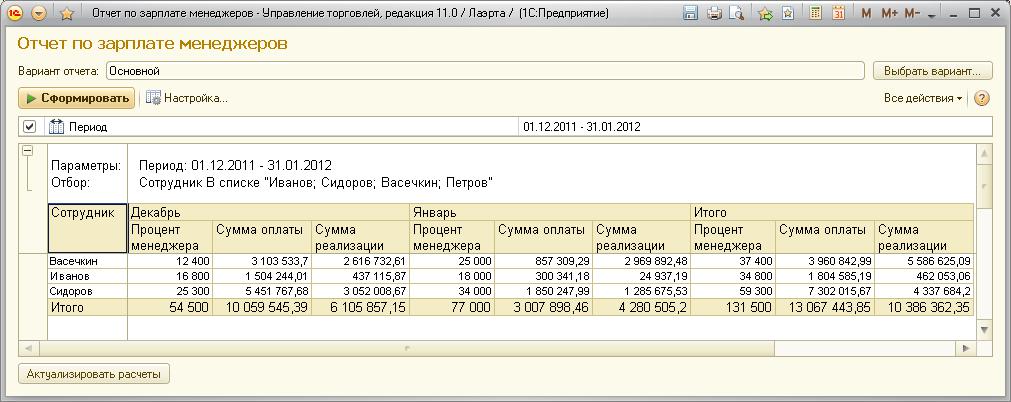This screenshot has height=402, width=1011.
Task: Click cell value 7 302 015,67
Action: tap(825, 290)
